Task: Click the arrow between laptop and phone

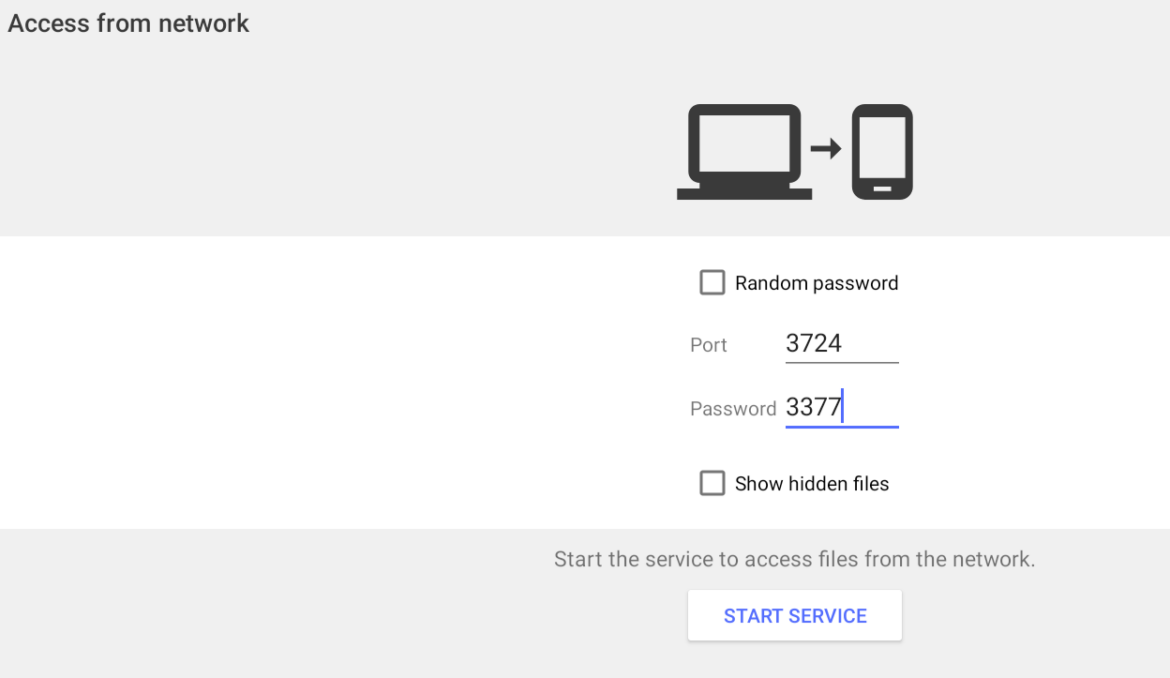Action: (x=825, y=148)
